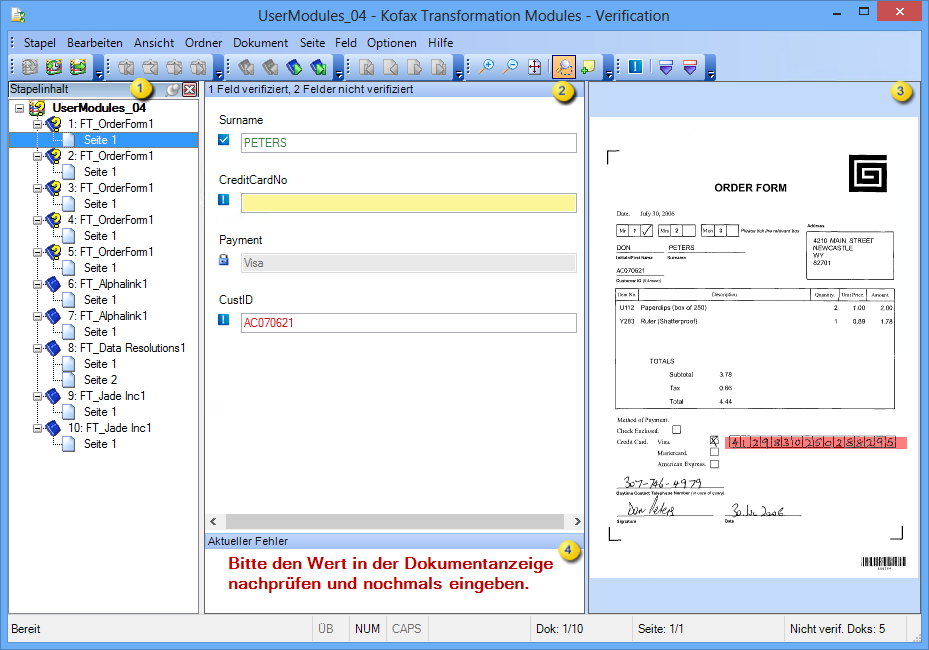Click the blue exclamation mark toolbar icon

pos(635,67)
